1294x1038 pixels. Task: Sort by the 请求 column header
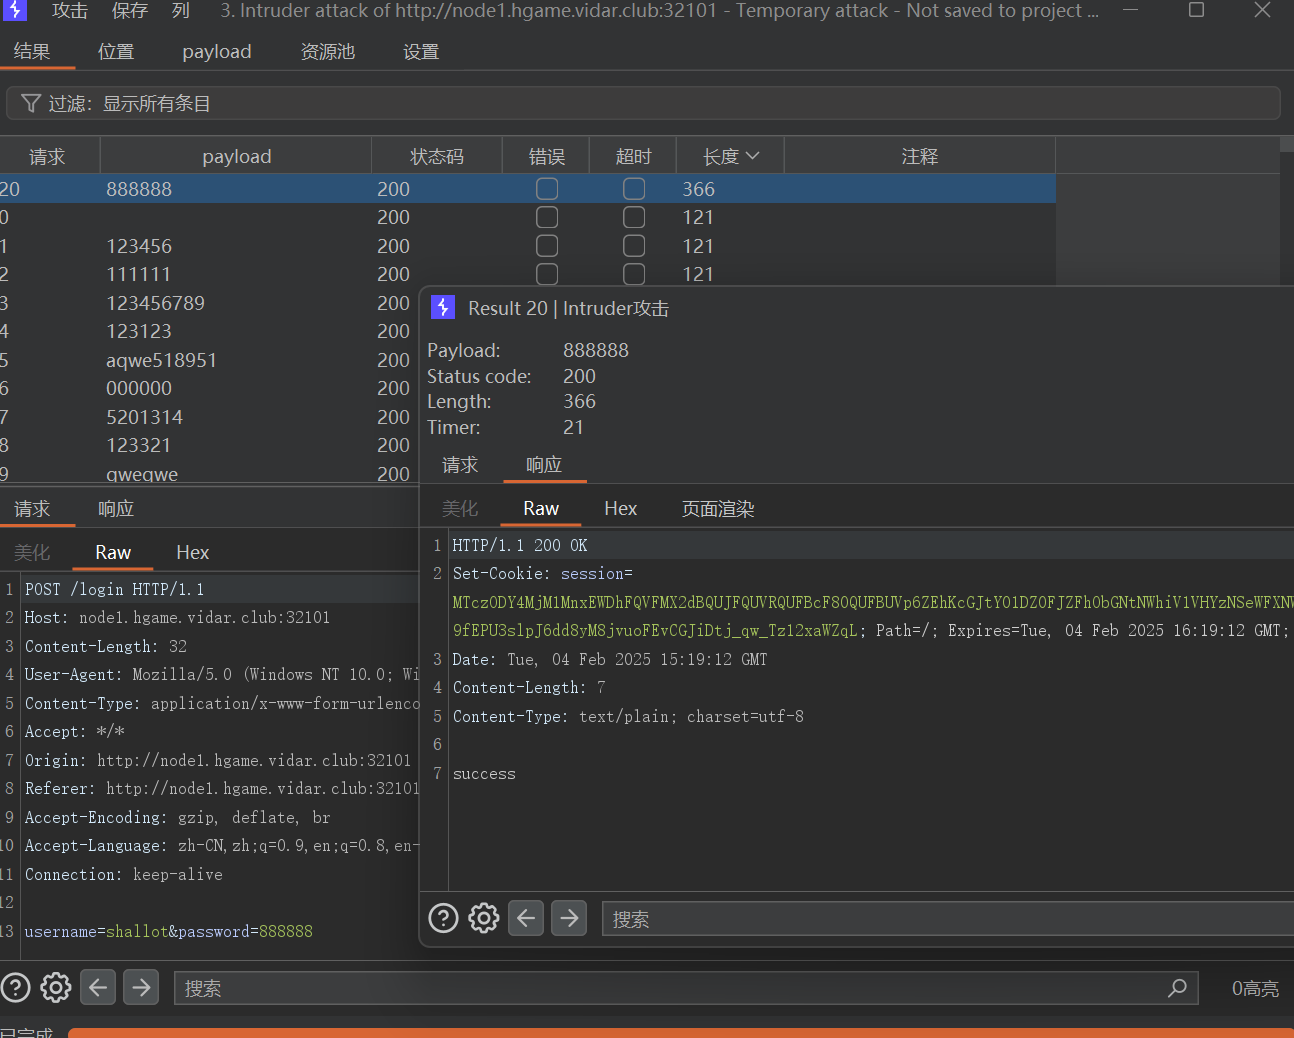coord(48,156)
